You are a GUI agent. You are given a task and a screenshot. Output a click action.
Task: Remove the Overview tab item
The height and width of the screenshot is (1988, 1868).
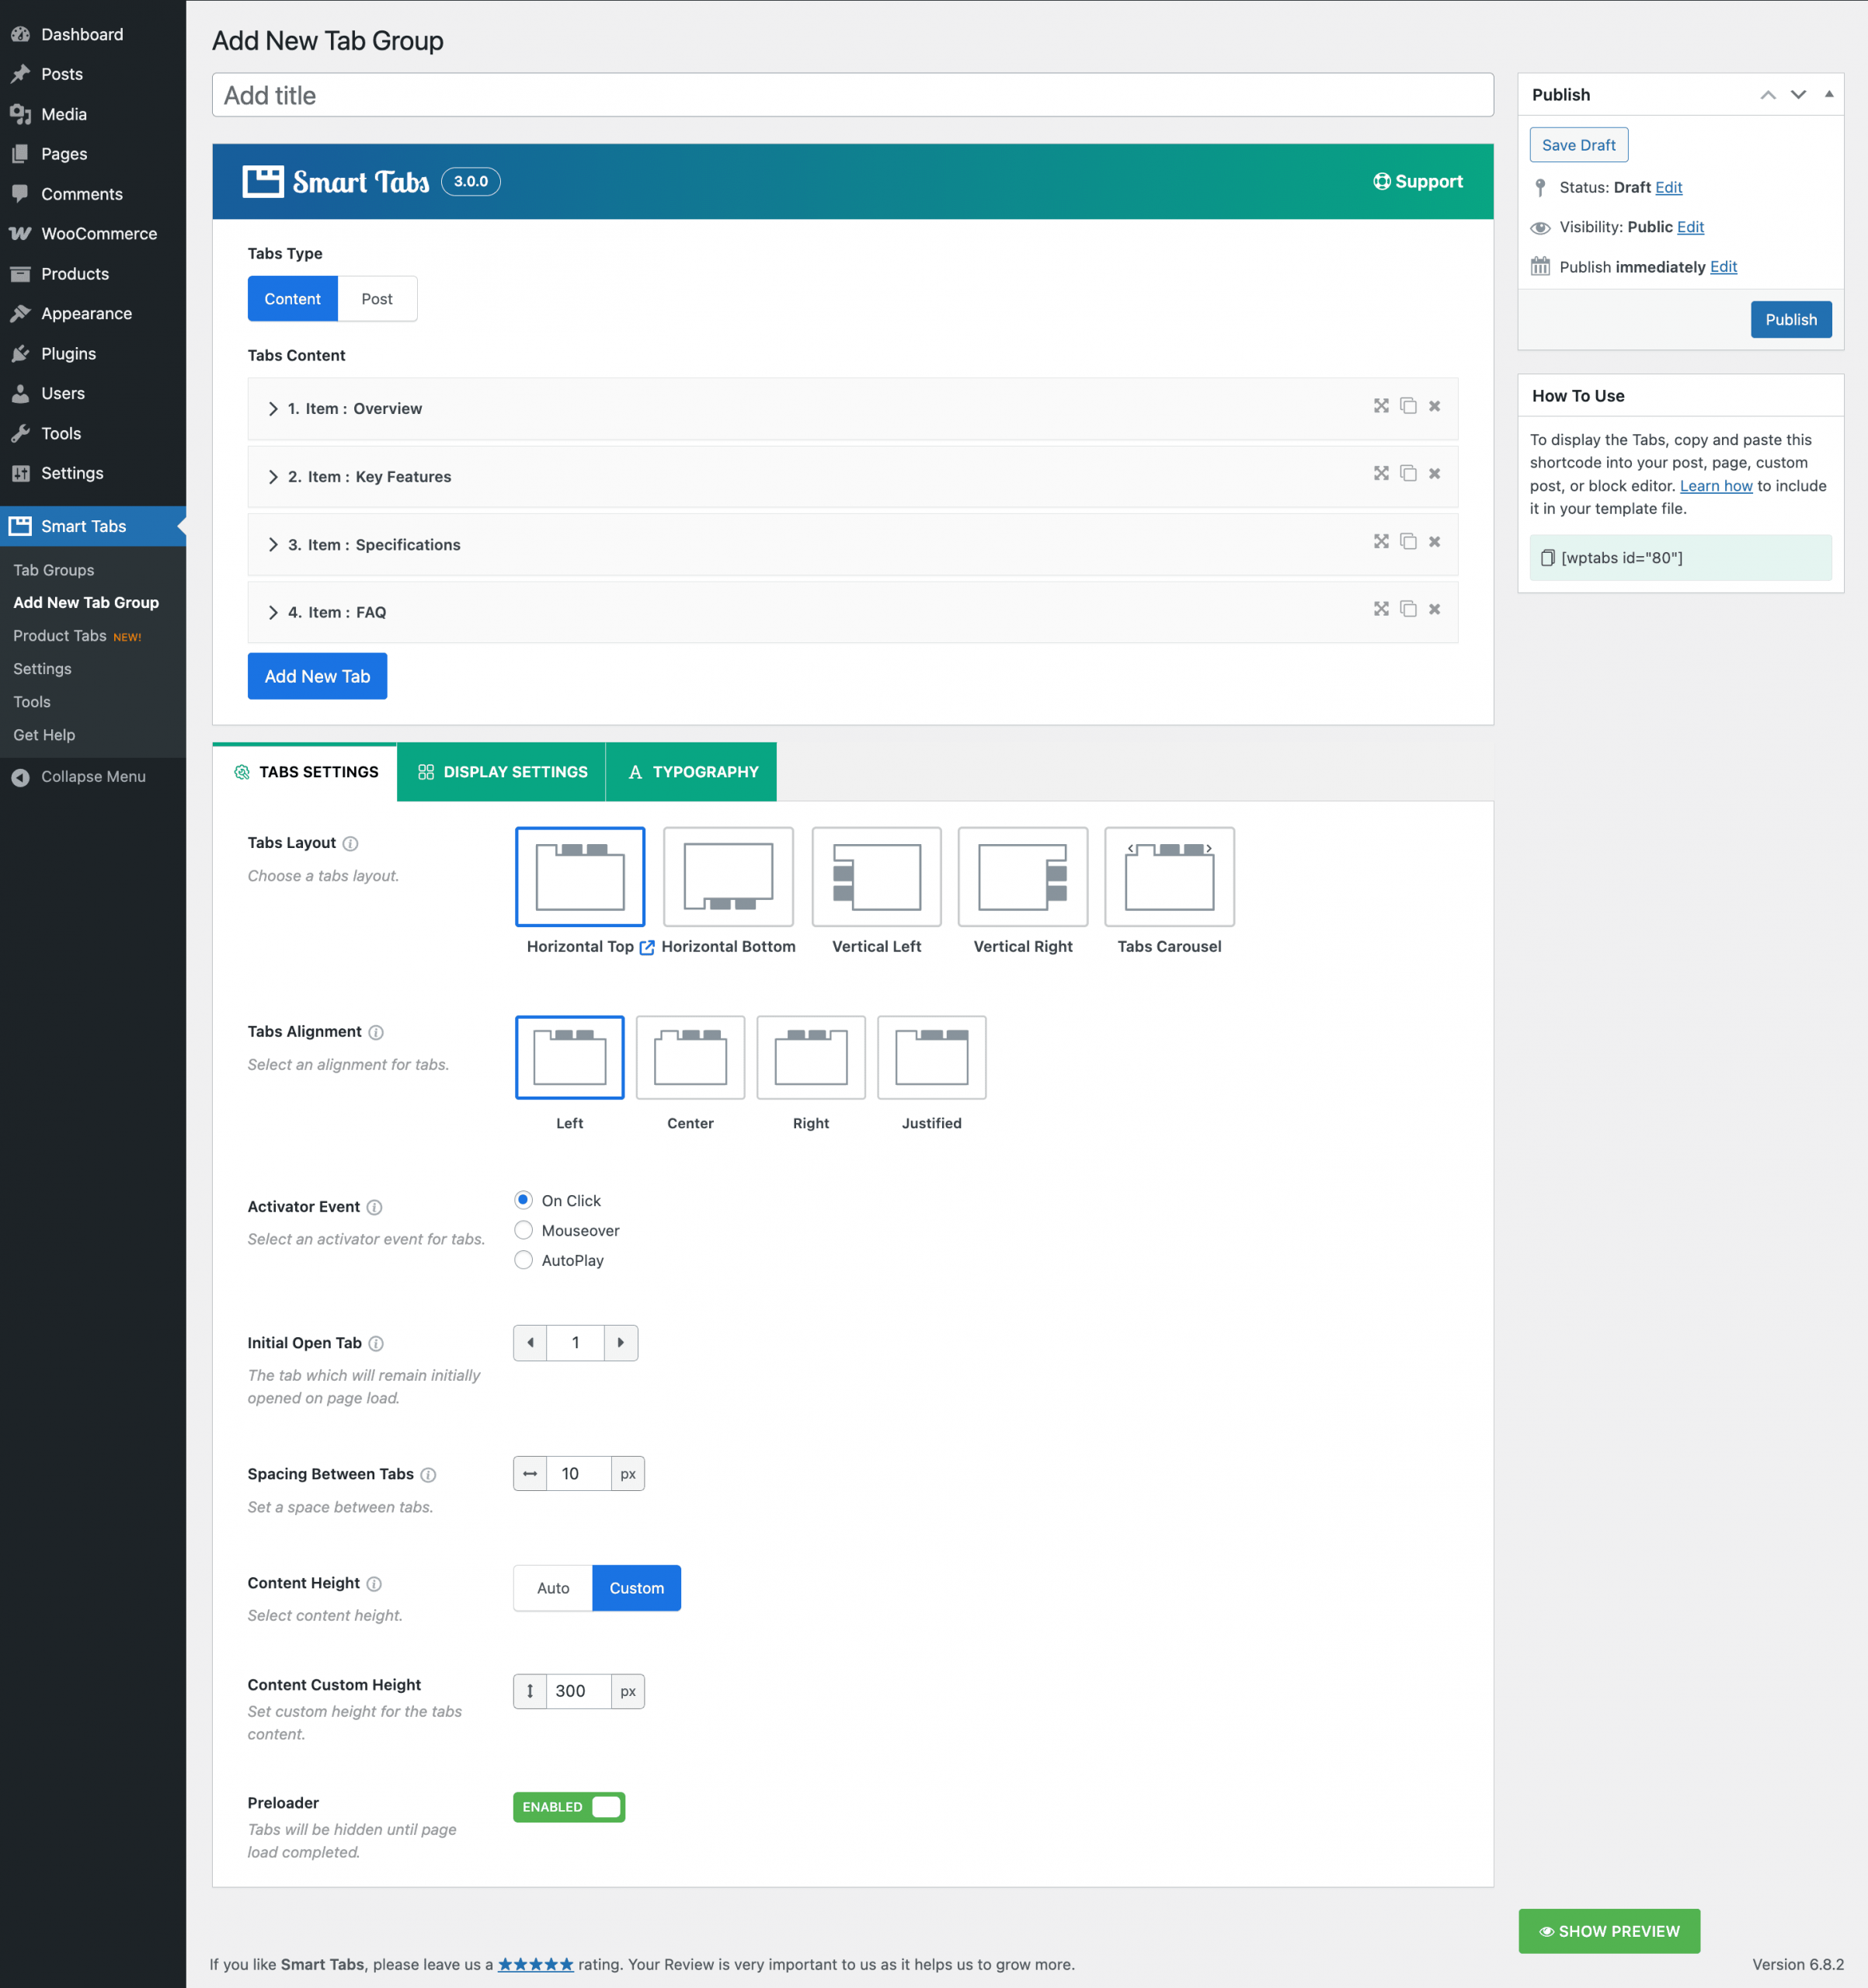(x=1434, y=406)
